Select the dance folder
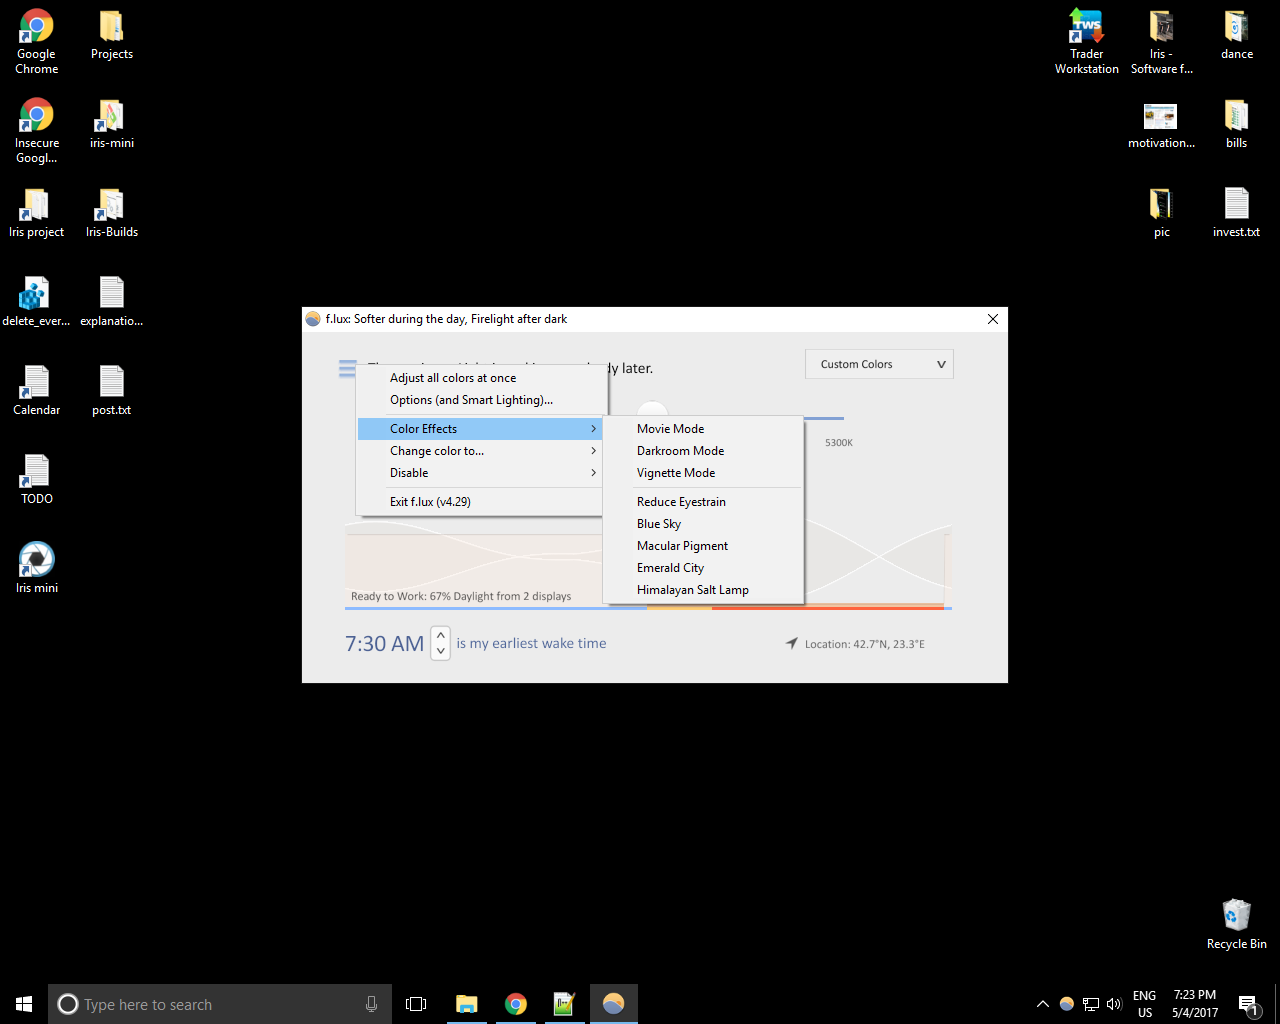 click(x=1237, y=35)
